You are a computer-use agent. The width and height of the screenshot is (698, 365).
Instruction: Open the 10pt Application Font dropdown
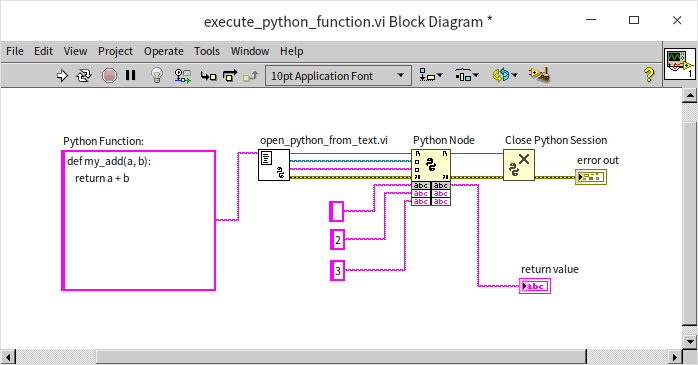point(338,76)
